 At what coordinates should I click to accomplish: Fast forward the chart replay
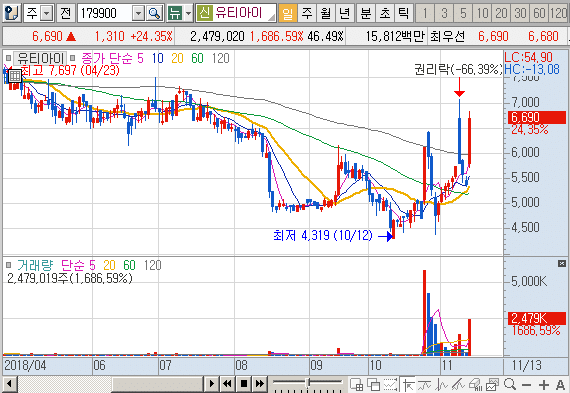coord(260,384)
